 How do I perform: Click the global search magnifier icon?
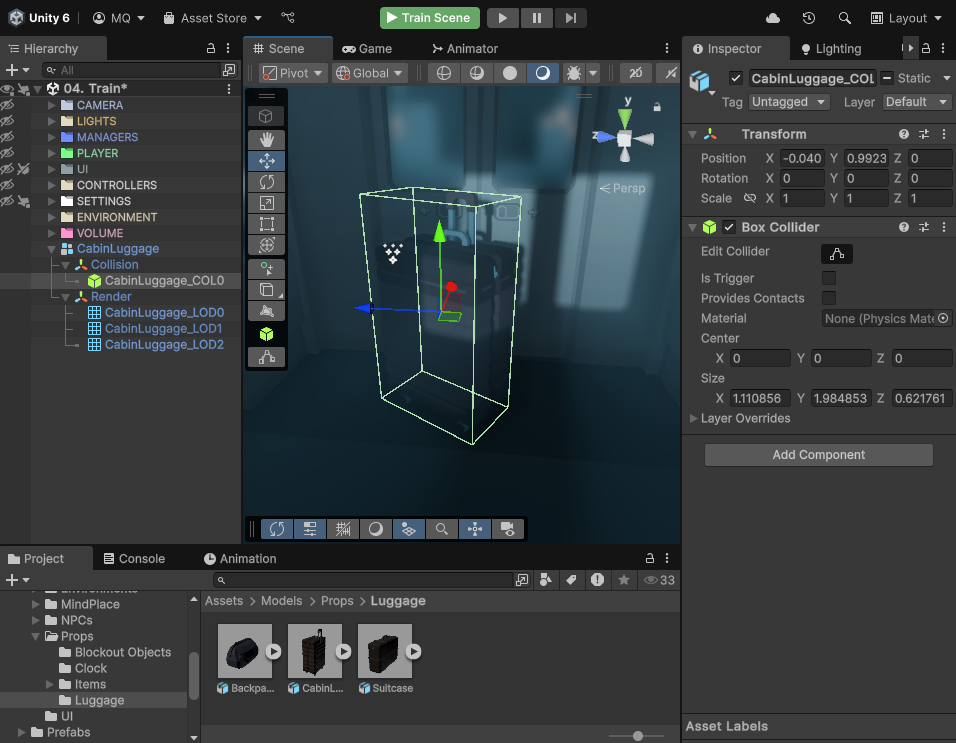pos(844,18)
